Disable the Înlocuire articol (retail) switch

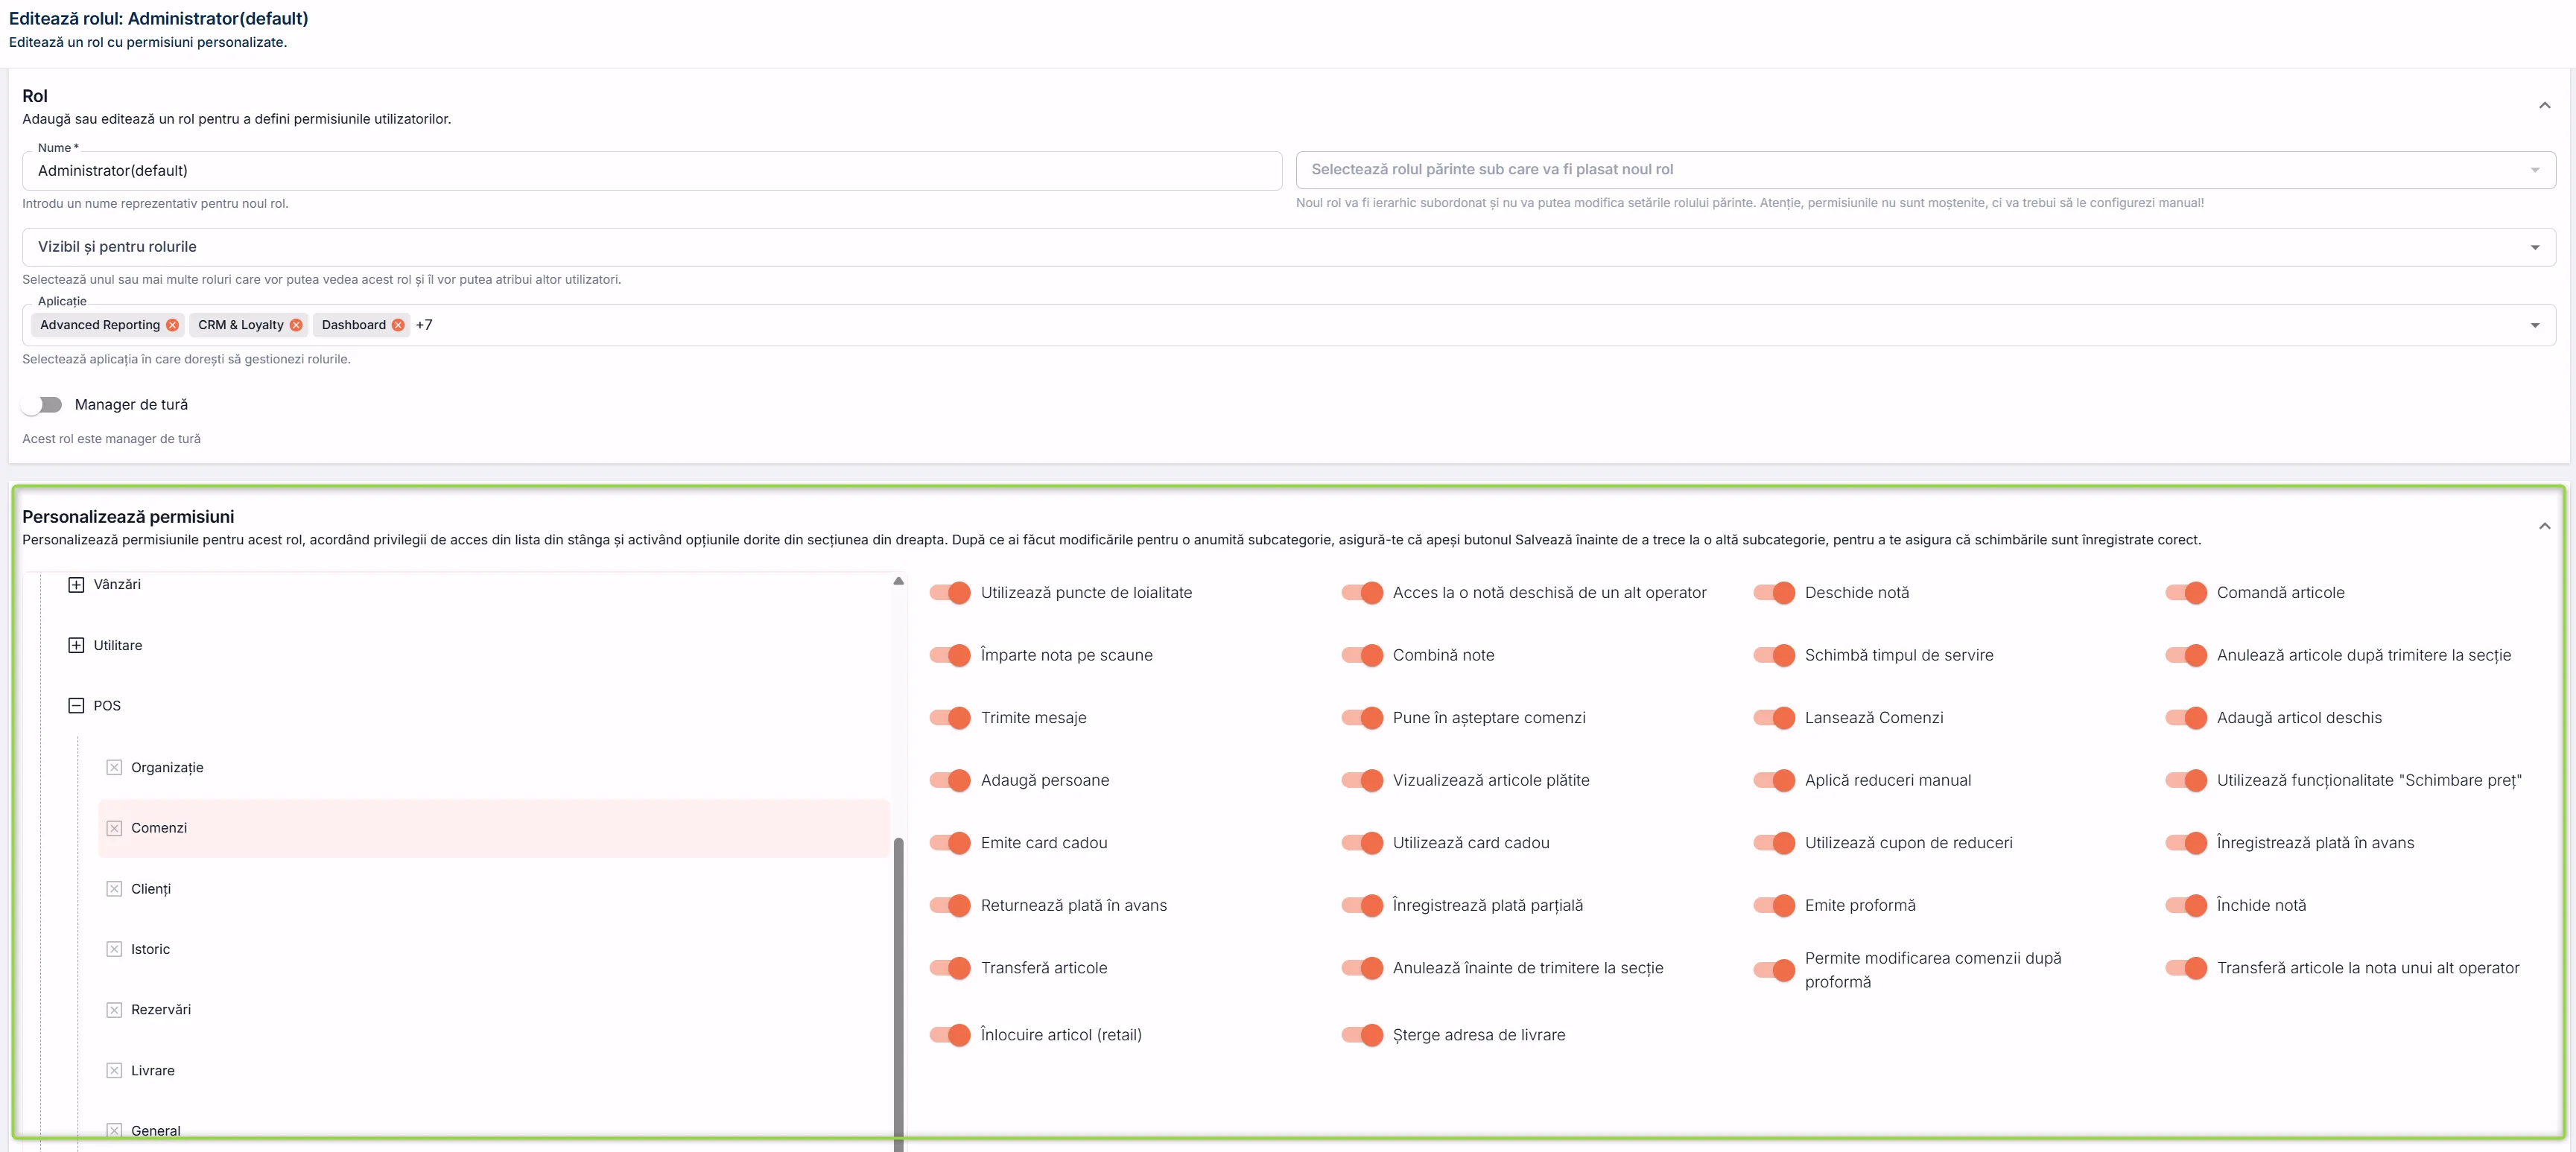[950, 1035]
